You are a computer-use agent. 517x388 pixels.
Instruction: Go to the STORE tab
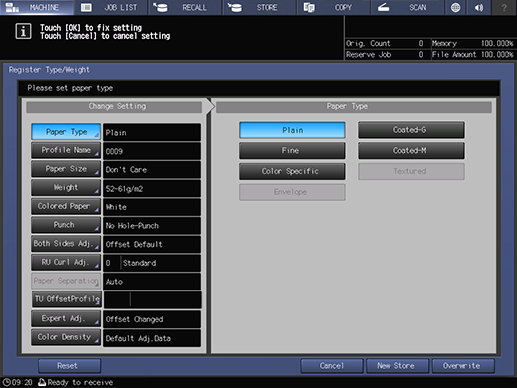tap(259, 7)
